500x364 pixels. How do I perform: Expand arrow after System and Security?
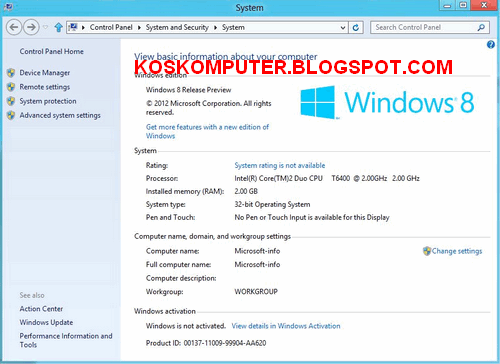[x=215, y=28]
